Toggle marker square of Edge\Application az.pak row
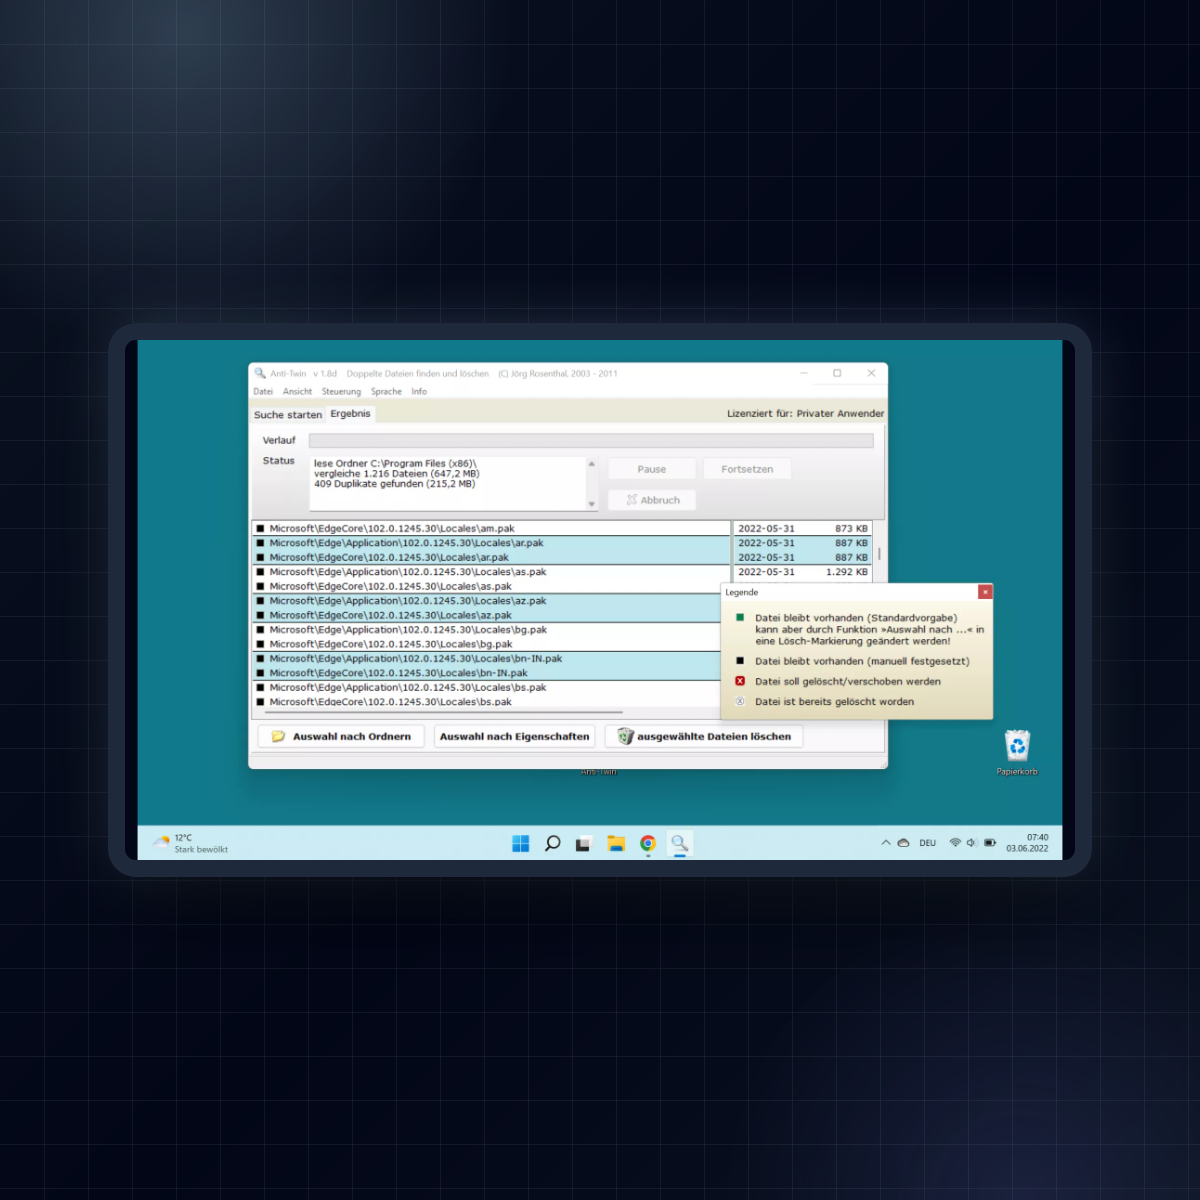The image size is (1200, 1200). point(260,601)
